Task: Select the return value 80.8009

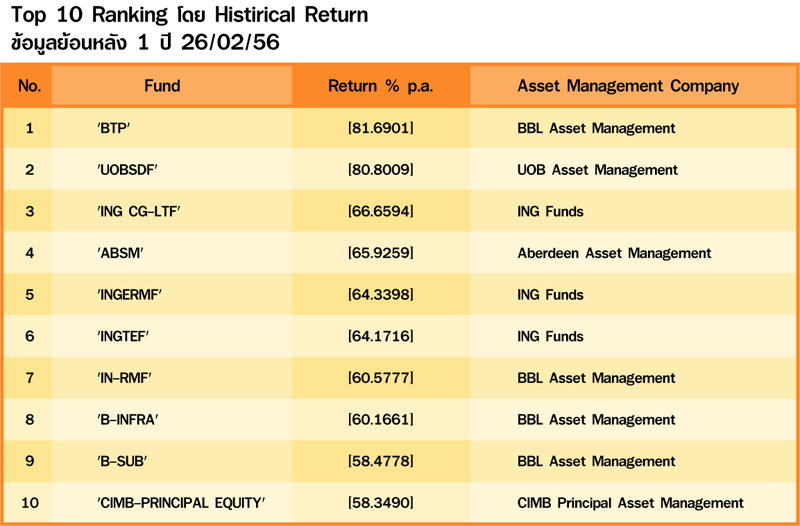Action: tap(380, 170)
